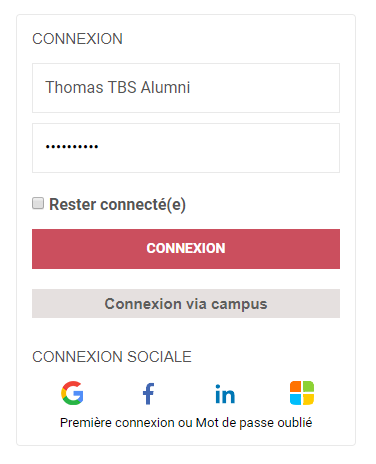
Task: Click the words Mot de passe oublié
Action: click(x=254, y=423)
